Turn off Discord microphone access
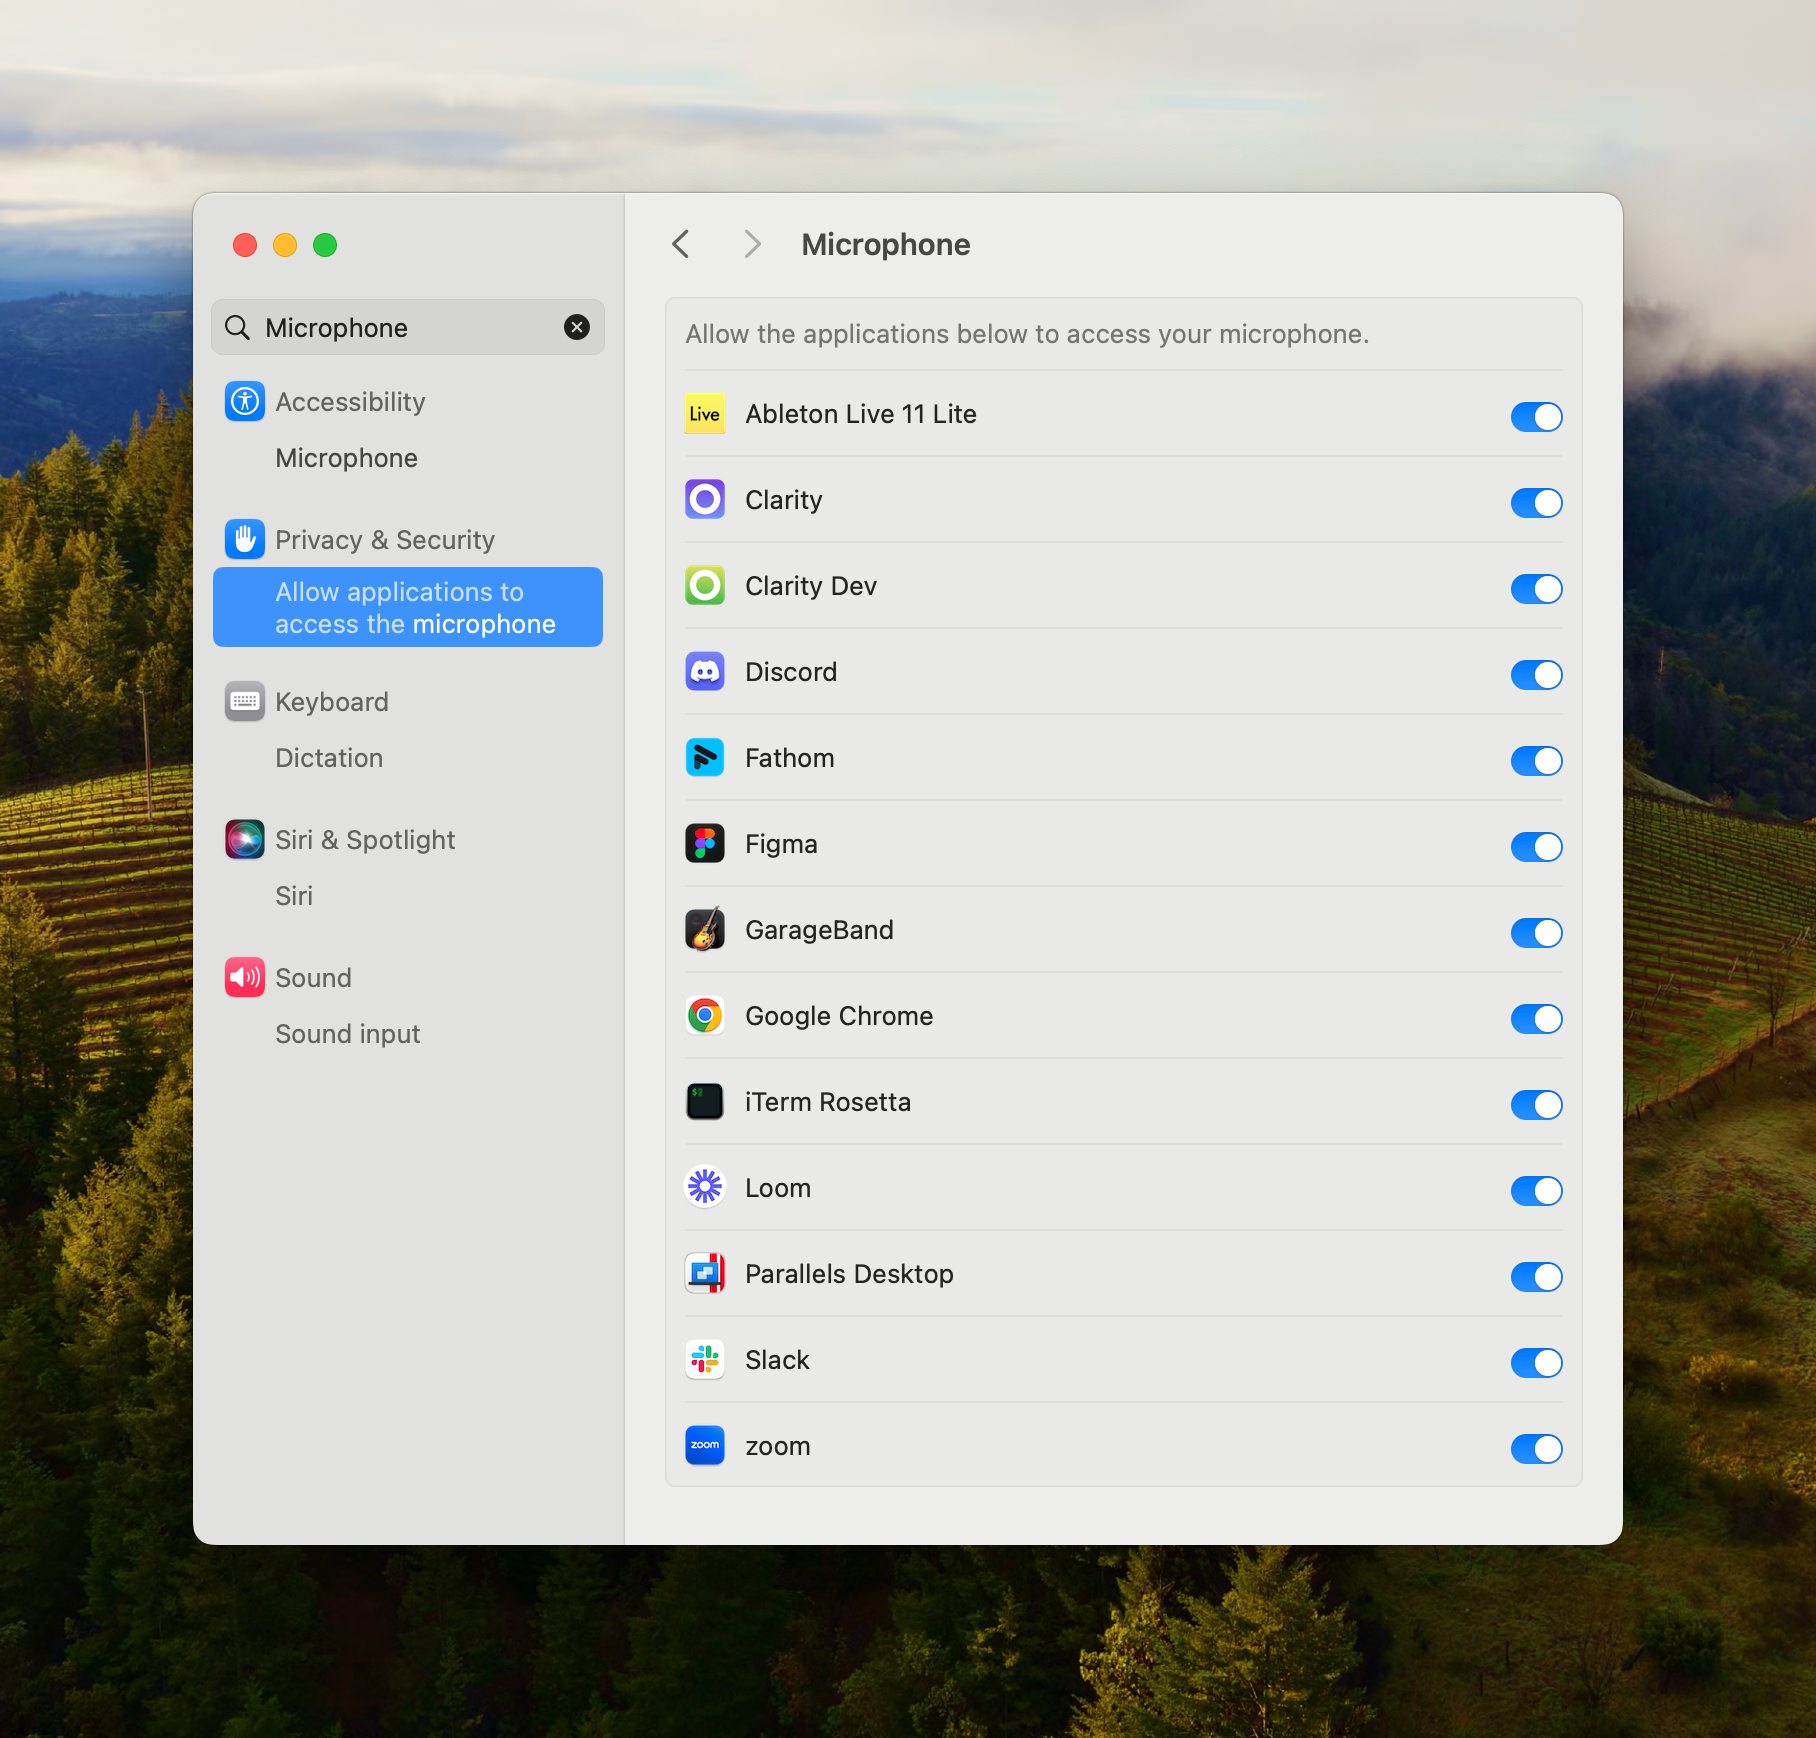This screenshot has width=1816, height=1738. coord(1537,674)
